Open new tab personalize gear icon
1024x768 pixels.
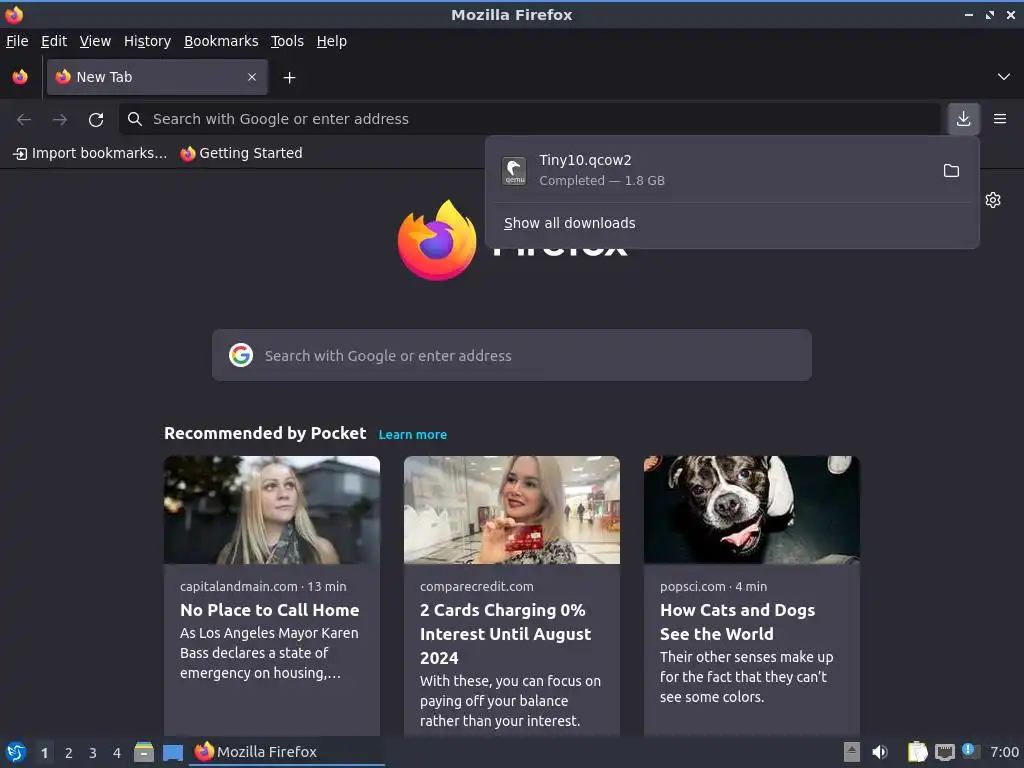click(993, 200)
